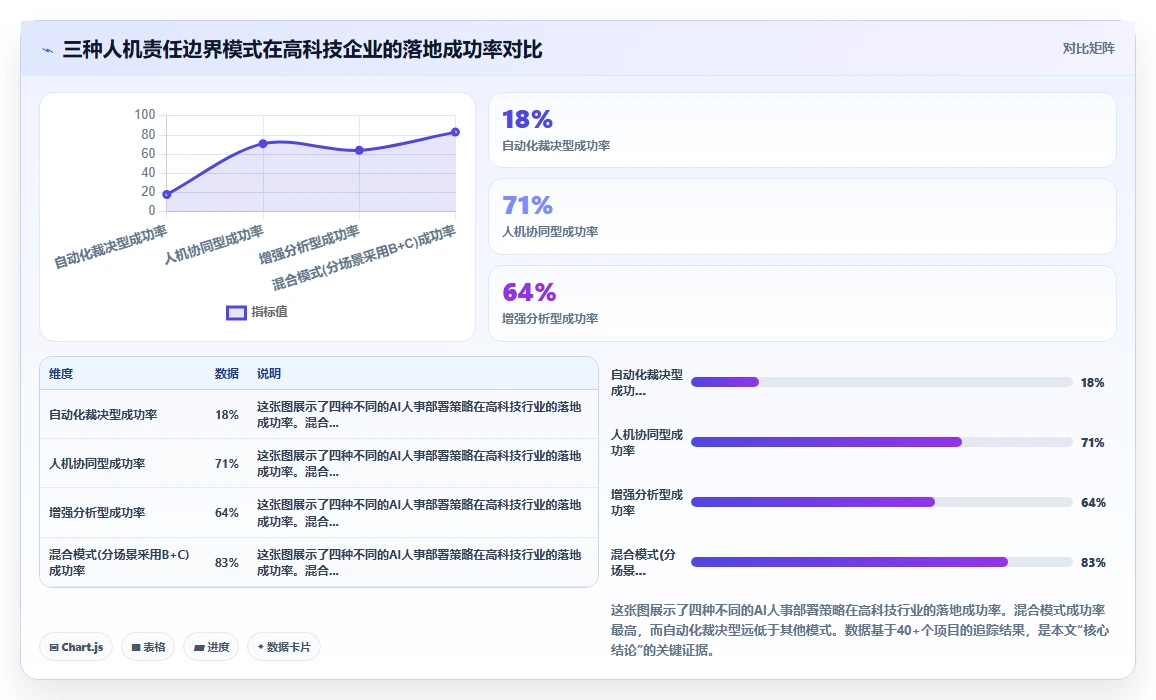This screenshot has width=1156, height=700.
Task: Click the Chart.js tag chip
Action: 76,647
